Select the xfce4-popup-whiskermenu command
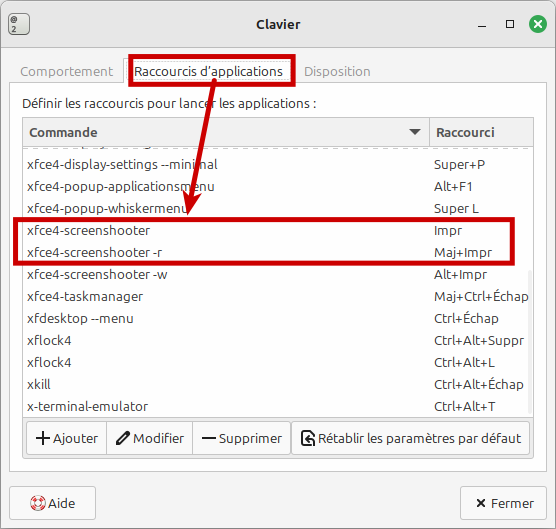 tap(107, 208)
